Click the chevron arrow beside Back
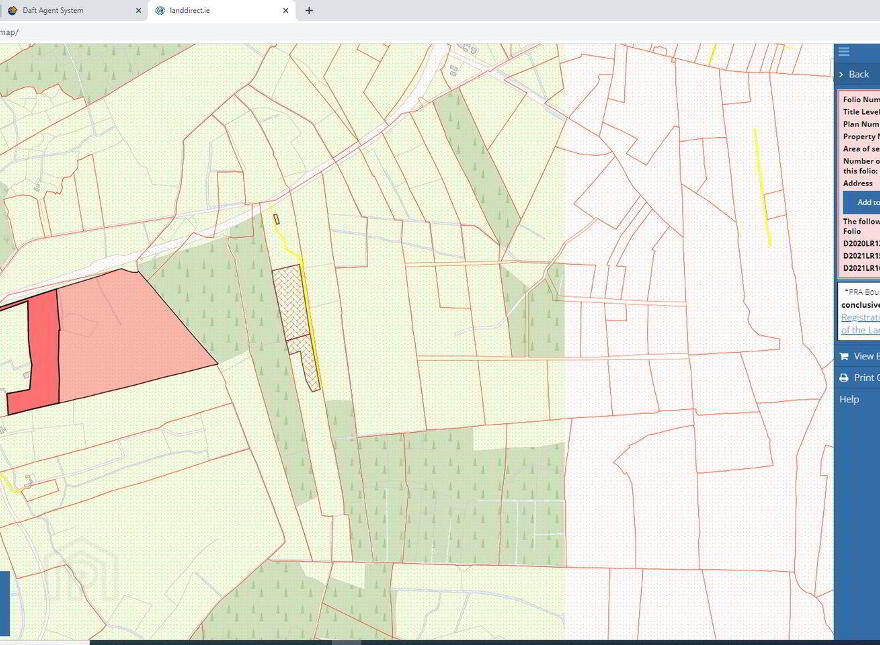Viewport: 880px width, 645px height. (841, 75)
